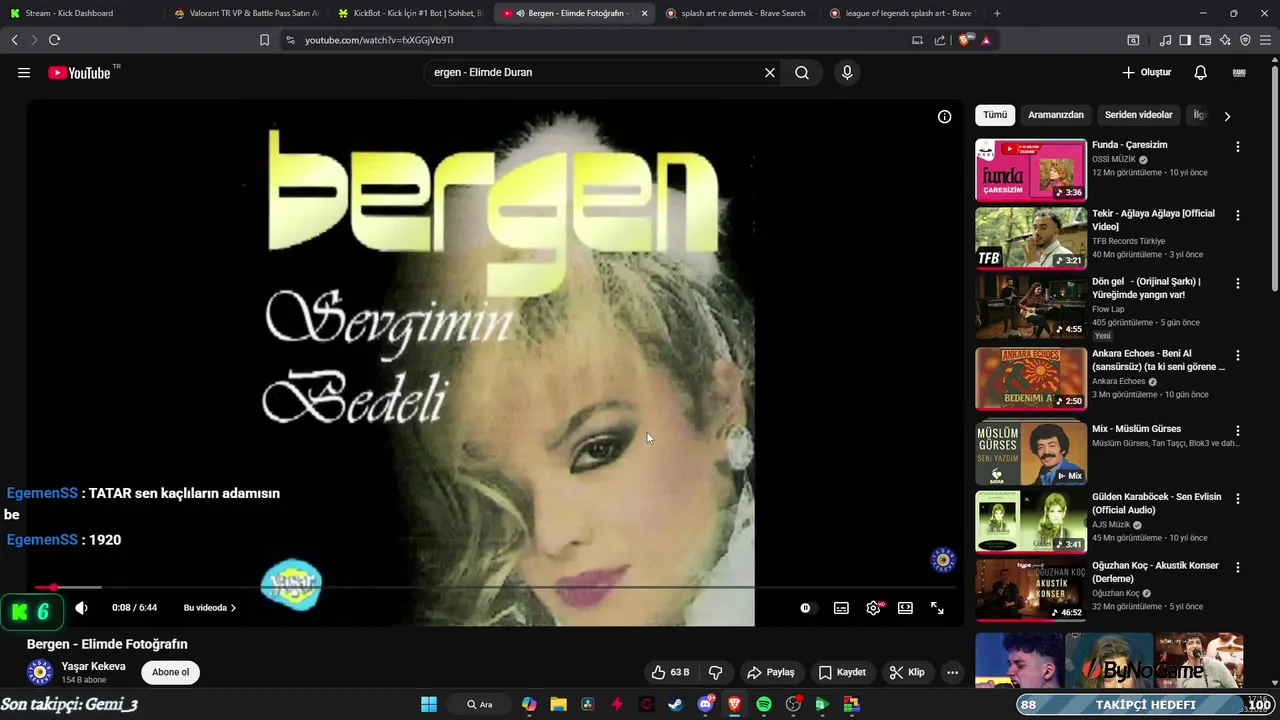Open options for Oğuzhan Koç - Akustik Konser
Image resolution: width=1280 pixels, height=720 pixels.
pyautogui.click(x=1237, y=567)
